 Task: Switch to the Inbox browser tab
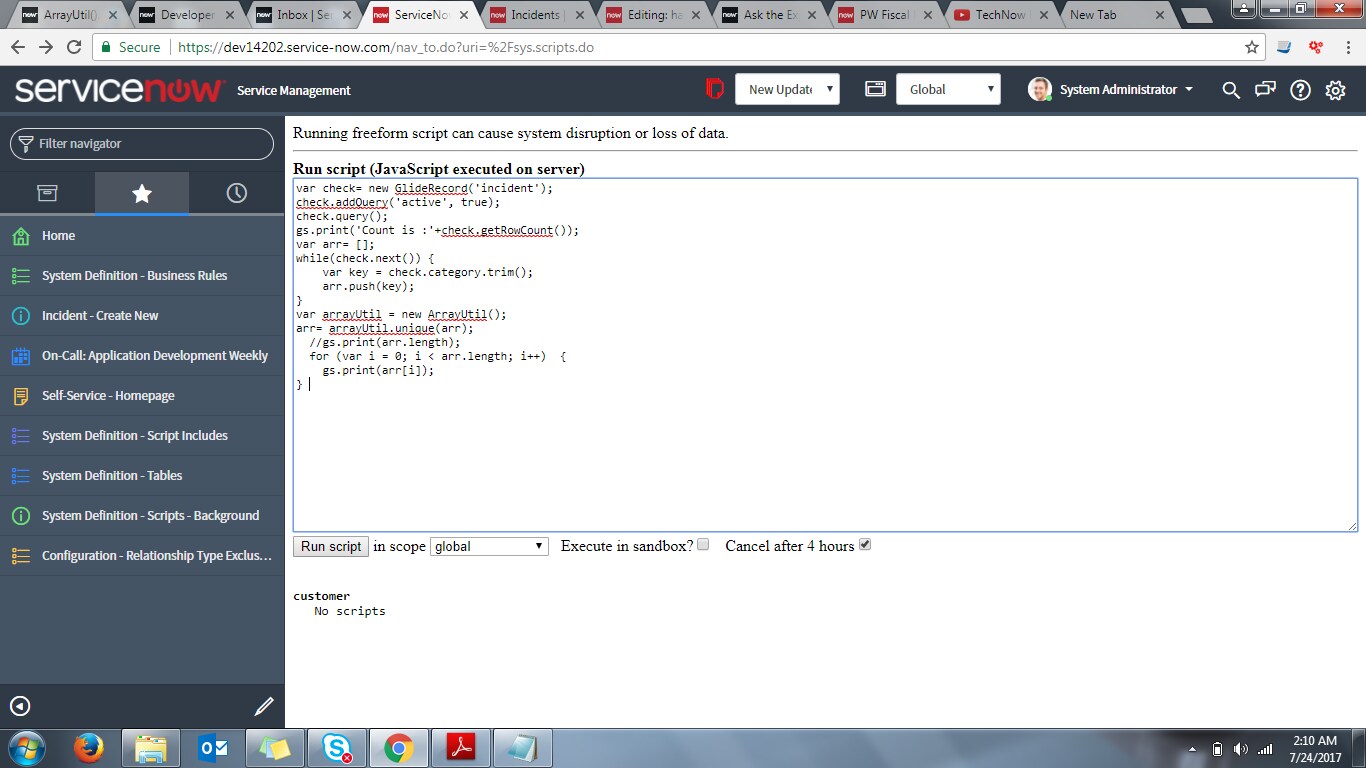tap(304, 15)
